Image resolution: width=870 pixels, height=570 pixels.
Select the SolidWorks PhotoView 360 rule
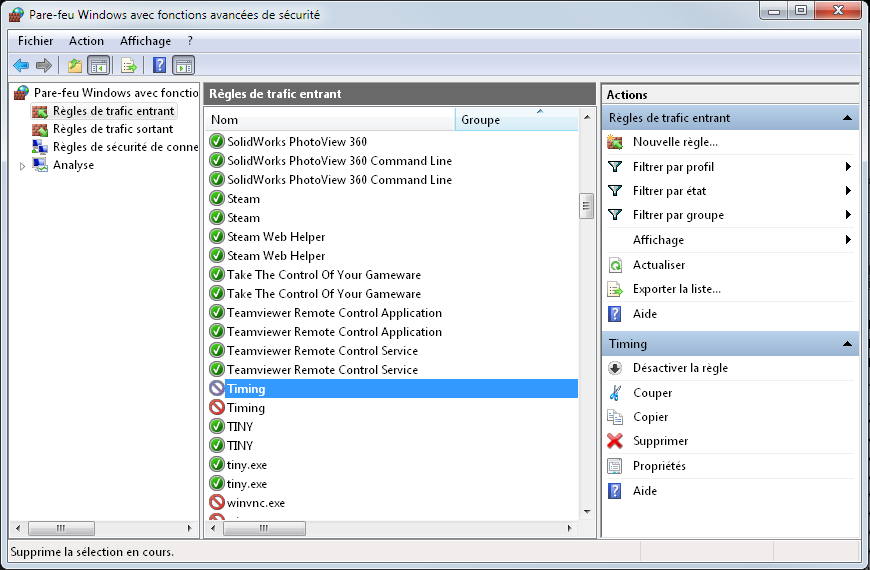(297, 142)
